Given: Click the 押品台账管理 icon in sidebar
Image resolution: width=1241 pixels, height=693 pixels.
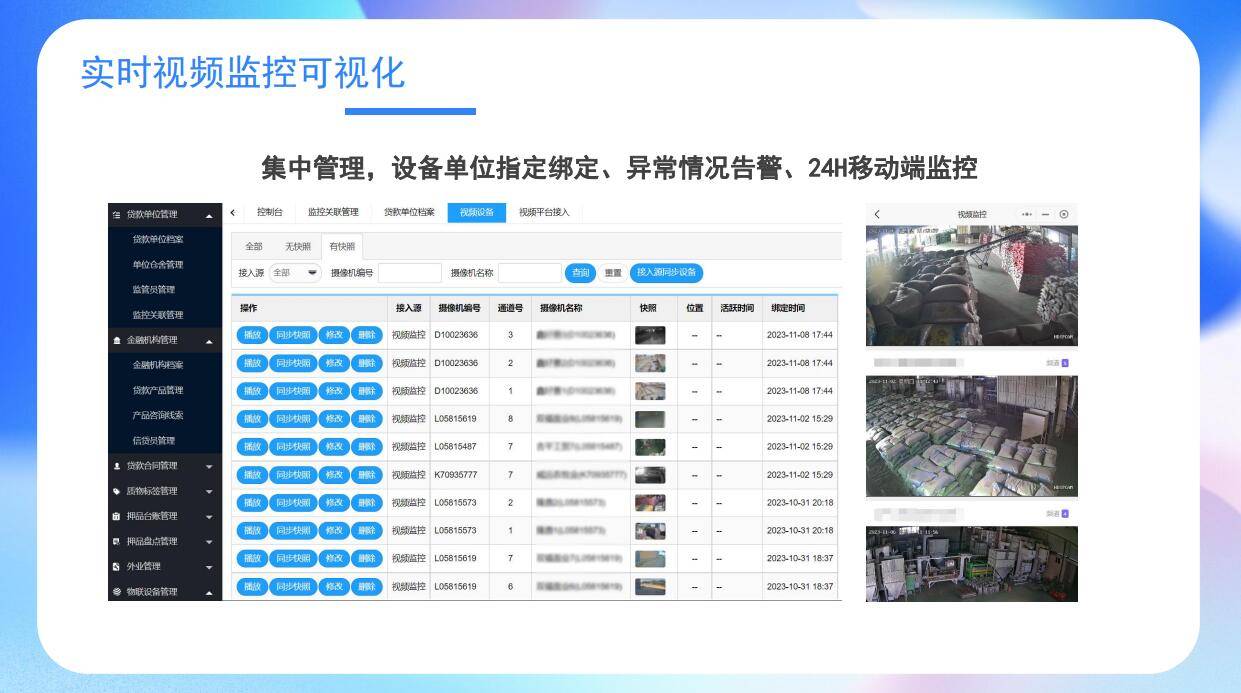Looking at the screenshot, I should coord(117,516).
